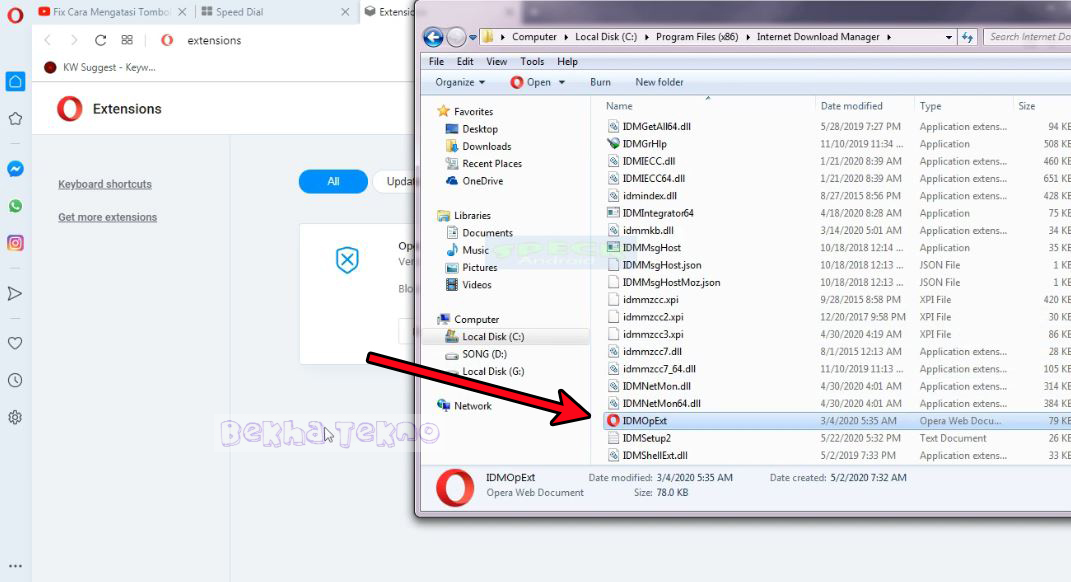The height and width of the screenshot is (582, 1071).
Task: Click the ad blocker shield extension icon
Action: (347, 260)
